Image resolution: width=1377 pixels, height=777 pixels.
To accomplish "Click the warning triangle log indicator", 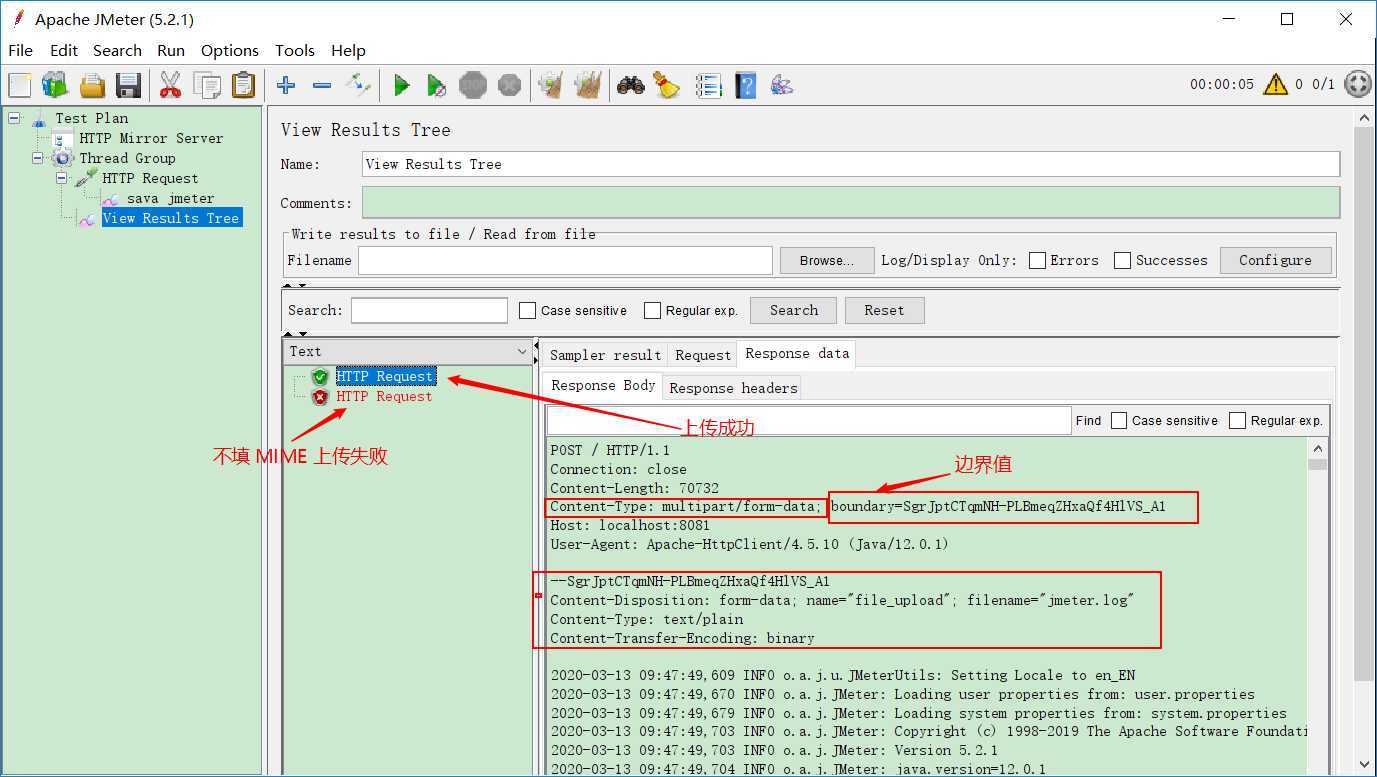I will pos(1275,84).
